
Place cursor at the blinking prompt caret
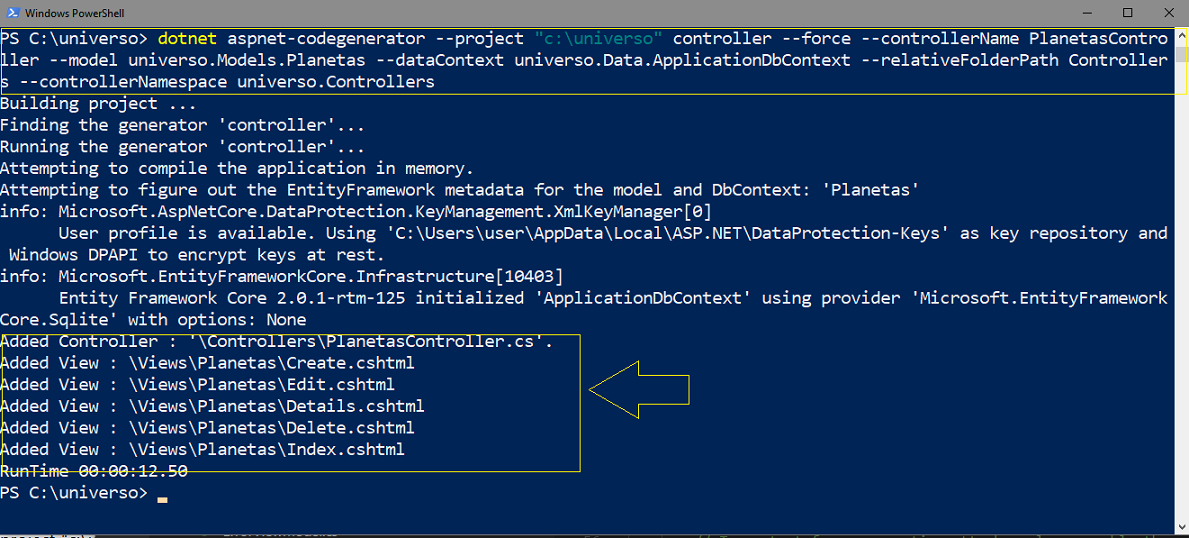point(162,499)
